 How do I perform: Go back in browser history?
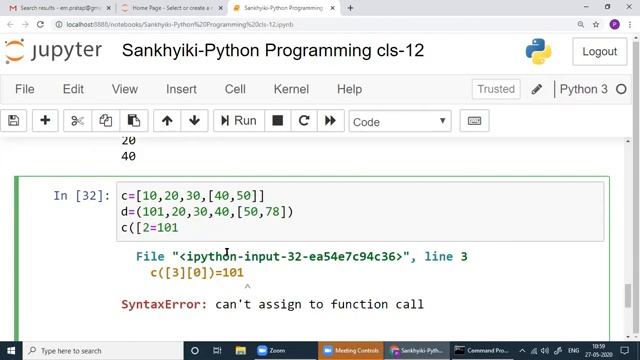(10, 24)
